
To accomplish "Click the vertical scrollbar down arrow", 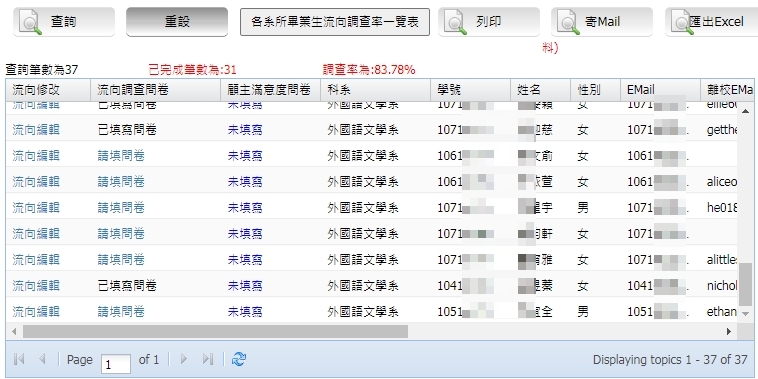I will [x=745, y=314].
